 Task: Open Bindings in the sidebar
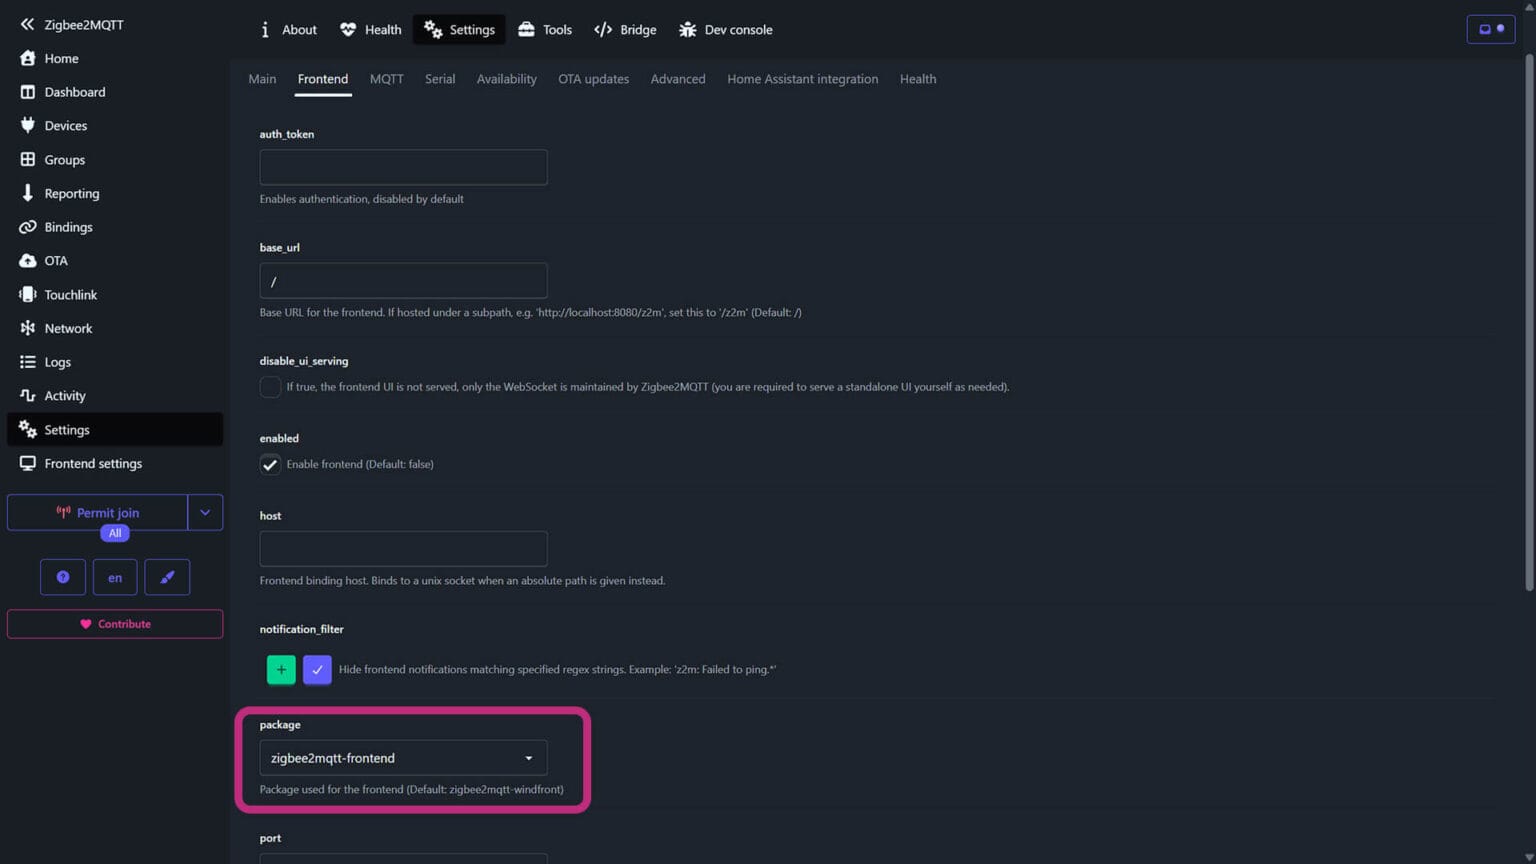tap(115, 227)
